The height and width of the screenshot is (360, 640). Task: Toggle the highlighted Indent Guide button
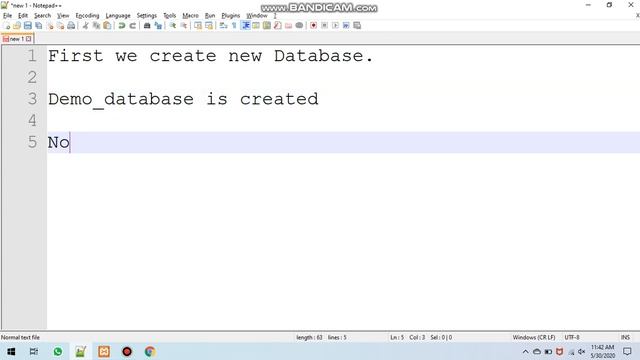pyautogui.click(x=246, y=26)
